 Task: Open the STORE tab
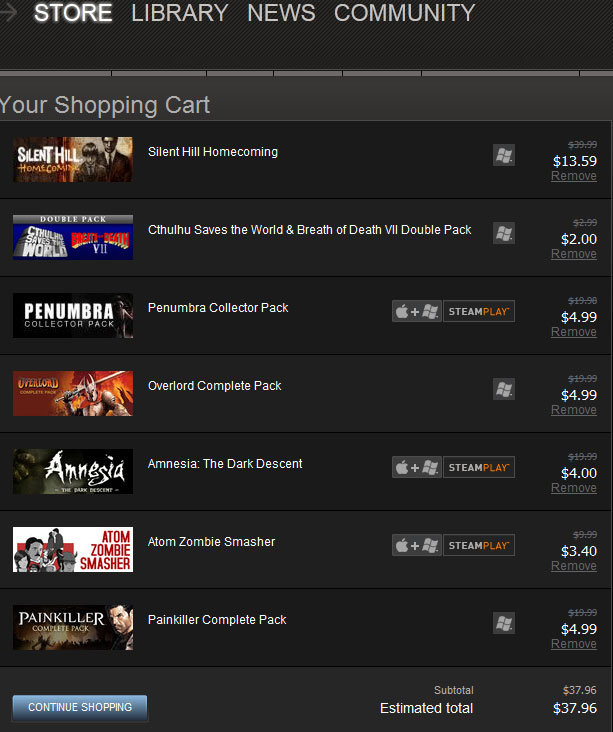[x=73, y=13]
